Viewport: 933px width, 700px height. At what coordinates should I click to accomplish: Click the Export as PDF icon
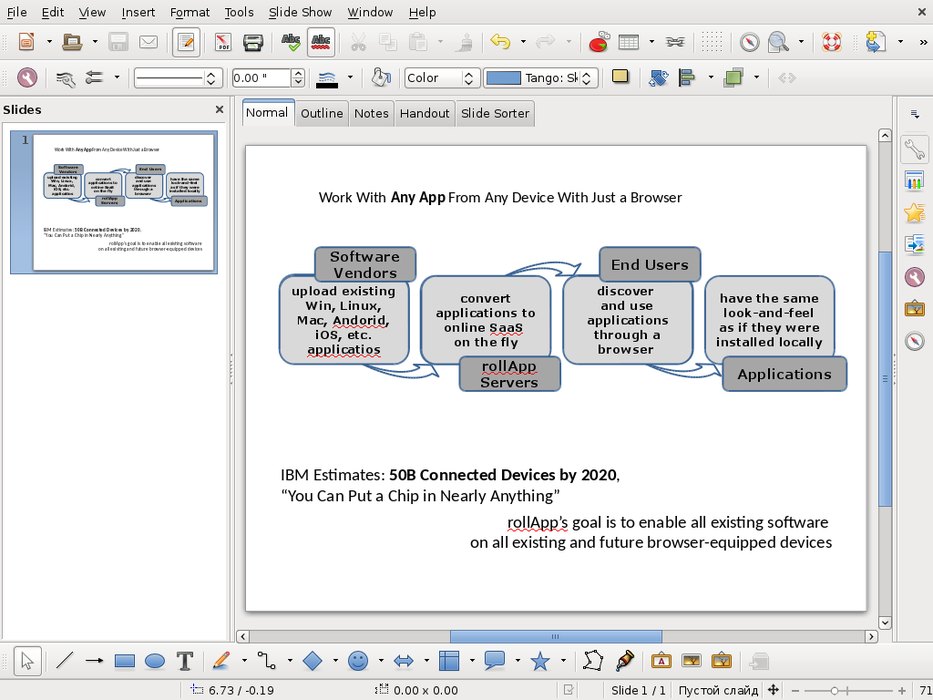click(224, 42)
